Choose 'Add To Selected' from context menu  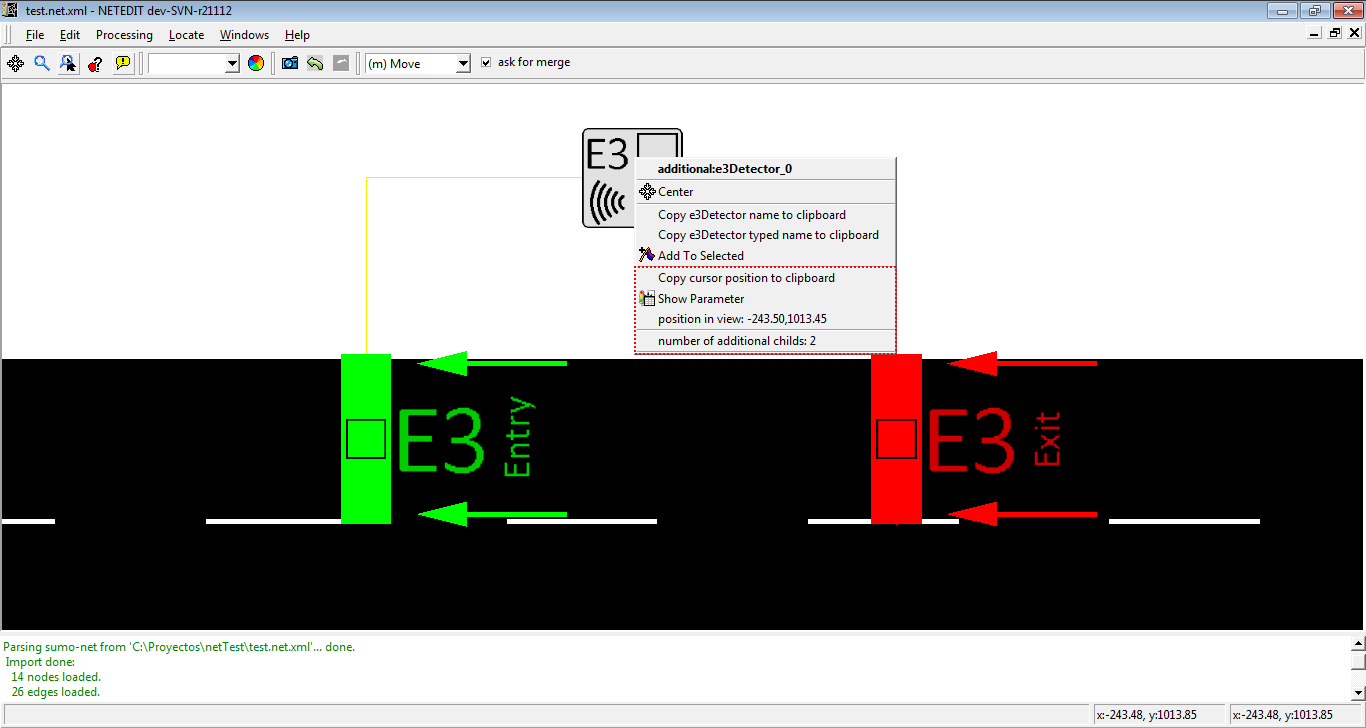[700, 256]
